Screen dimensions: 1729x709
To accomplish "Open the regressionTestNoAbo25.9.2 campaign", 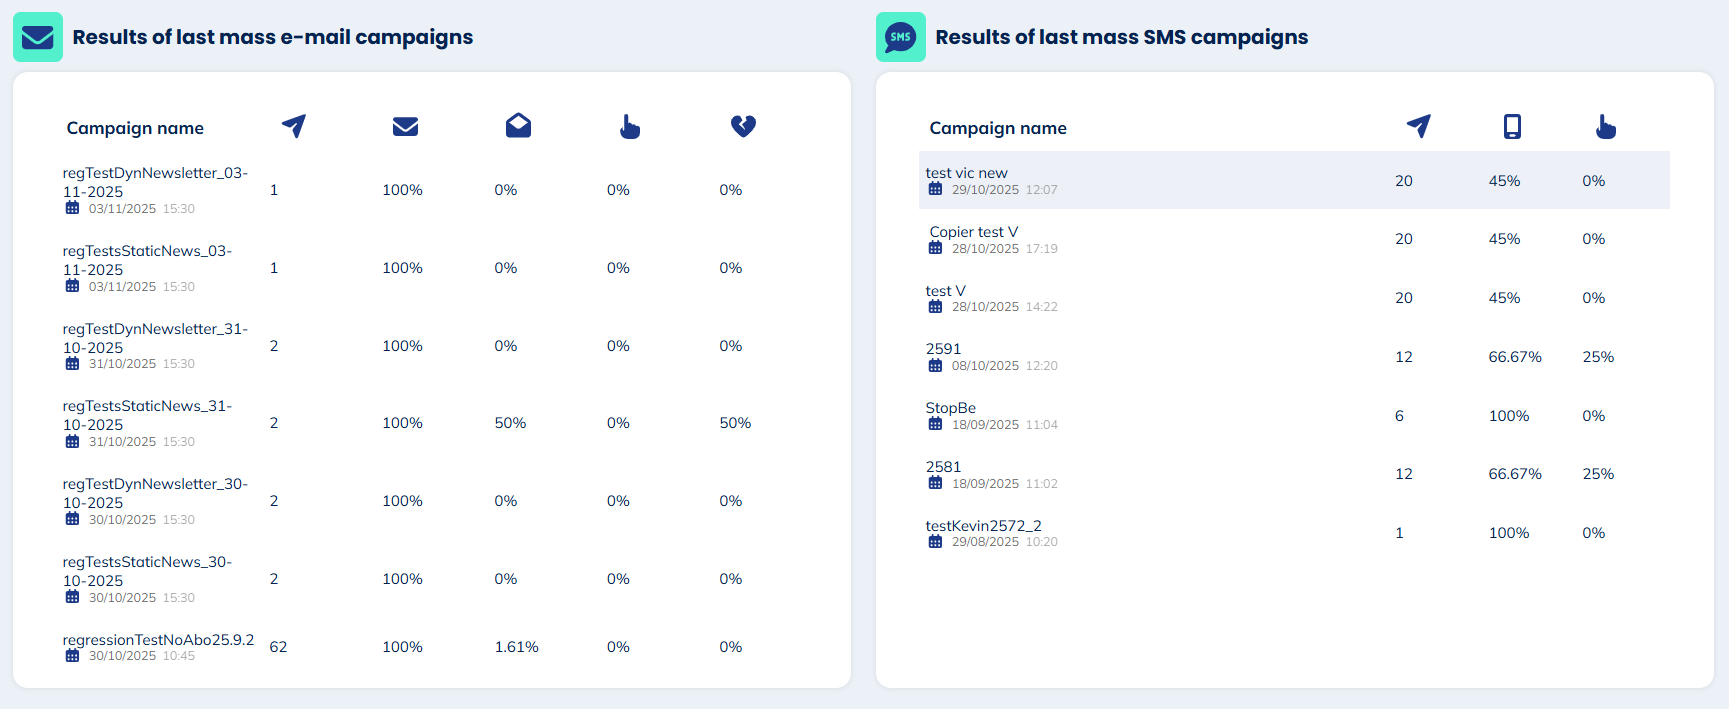I will coord(158,640).
